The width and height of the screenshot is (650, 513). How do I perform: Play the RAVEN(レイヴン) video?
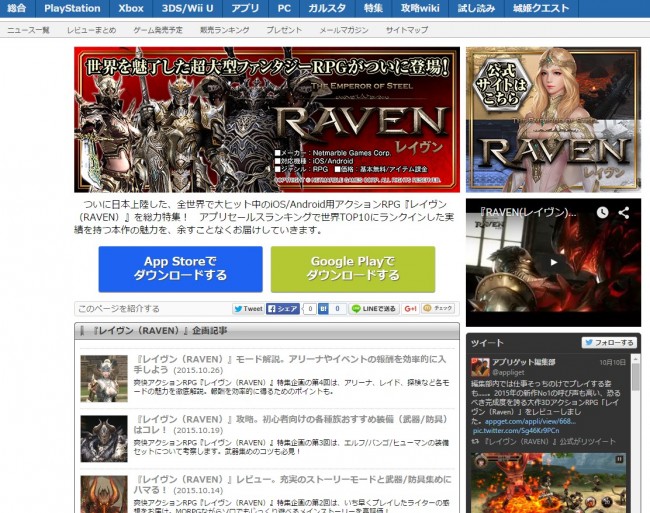(x=553, y=262)
